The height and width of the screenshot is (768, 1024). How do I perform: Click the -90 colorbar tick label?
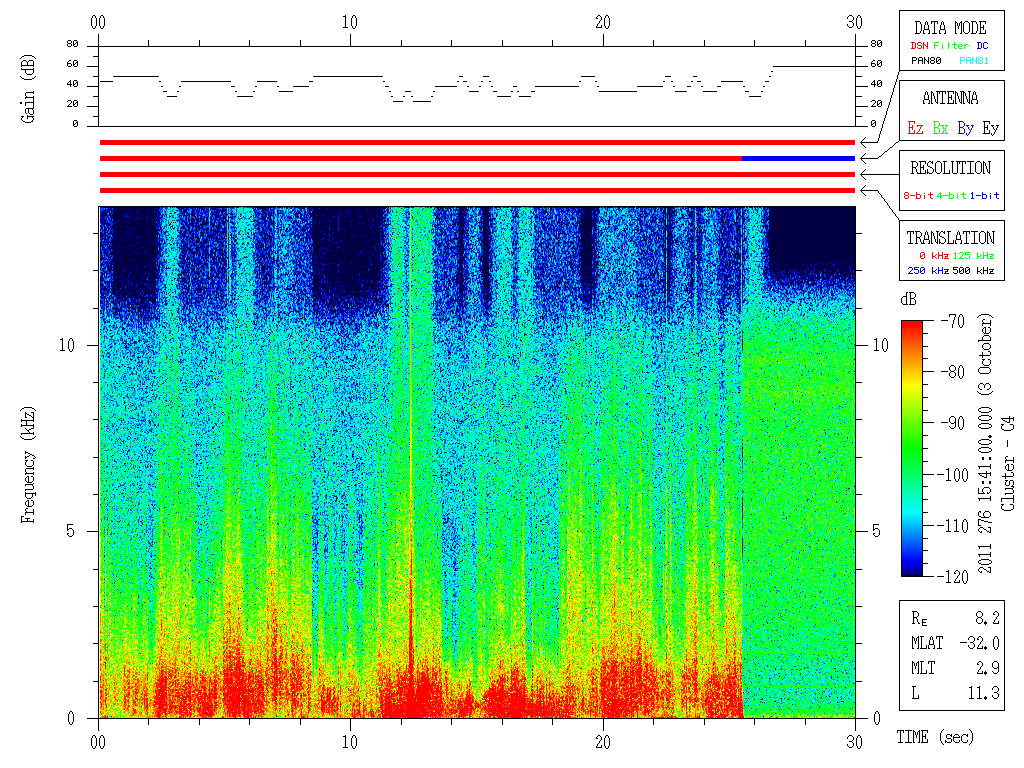(x=953, y=423)
